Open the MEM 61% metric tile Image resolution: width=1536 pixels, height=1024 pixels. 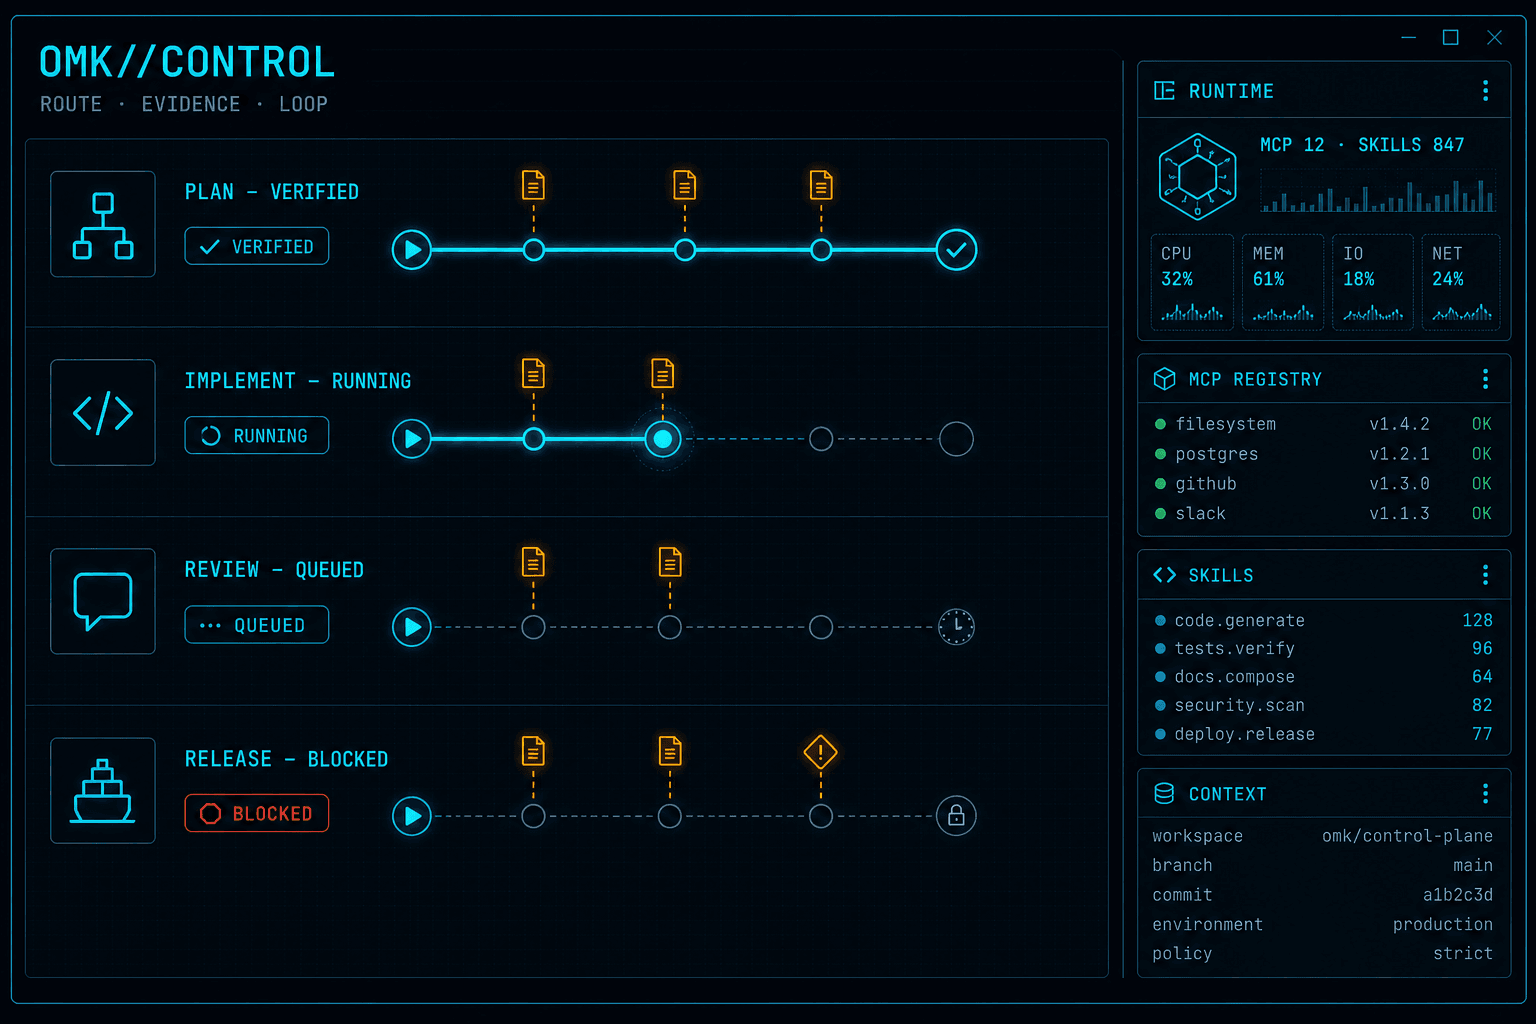tap(1283, 282)
